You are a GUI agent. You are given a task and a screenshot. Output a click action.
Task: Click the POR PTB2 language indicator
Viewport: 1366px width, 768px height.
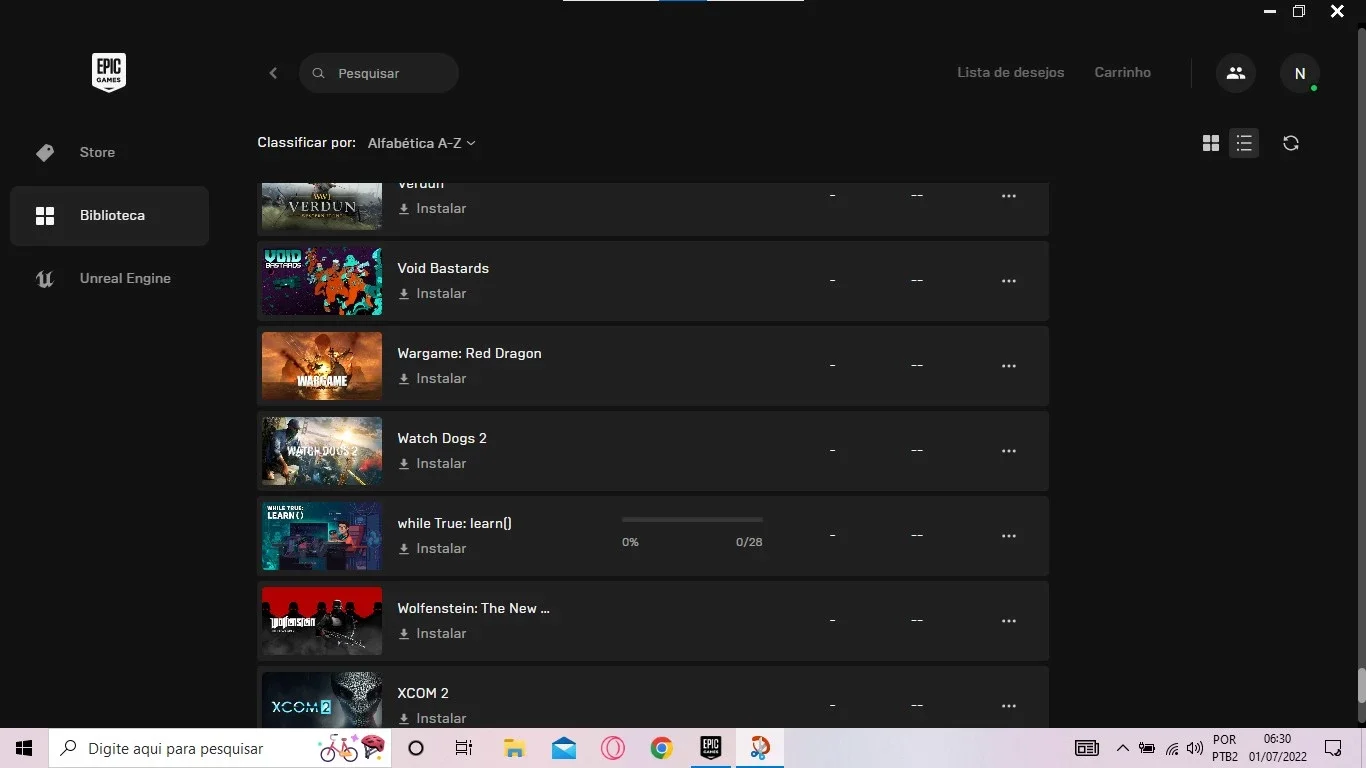click(x=1225, y=748)
